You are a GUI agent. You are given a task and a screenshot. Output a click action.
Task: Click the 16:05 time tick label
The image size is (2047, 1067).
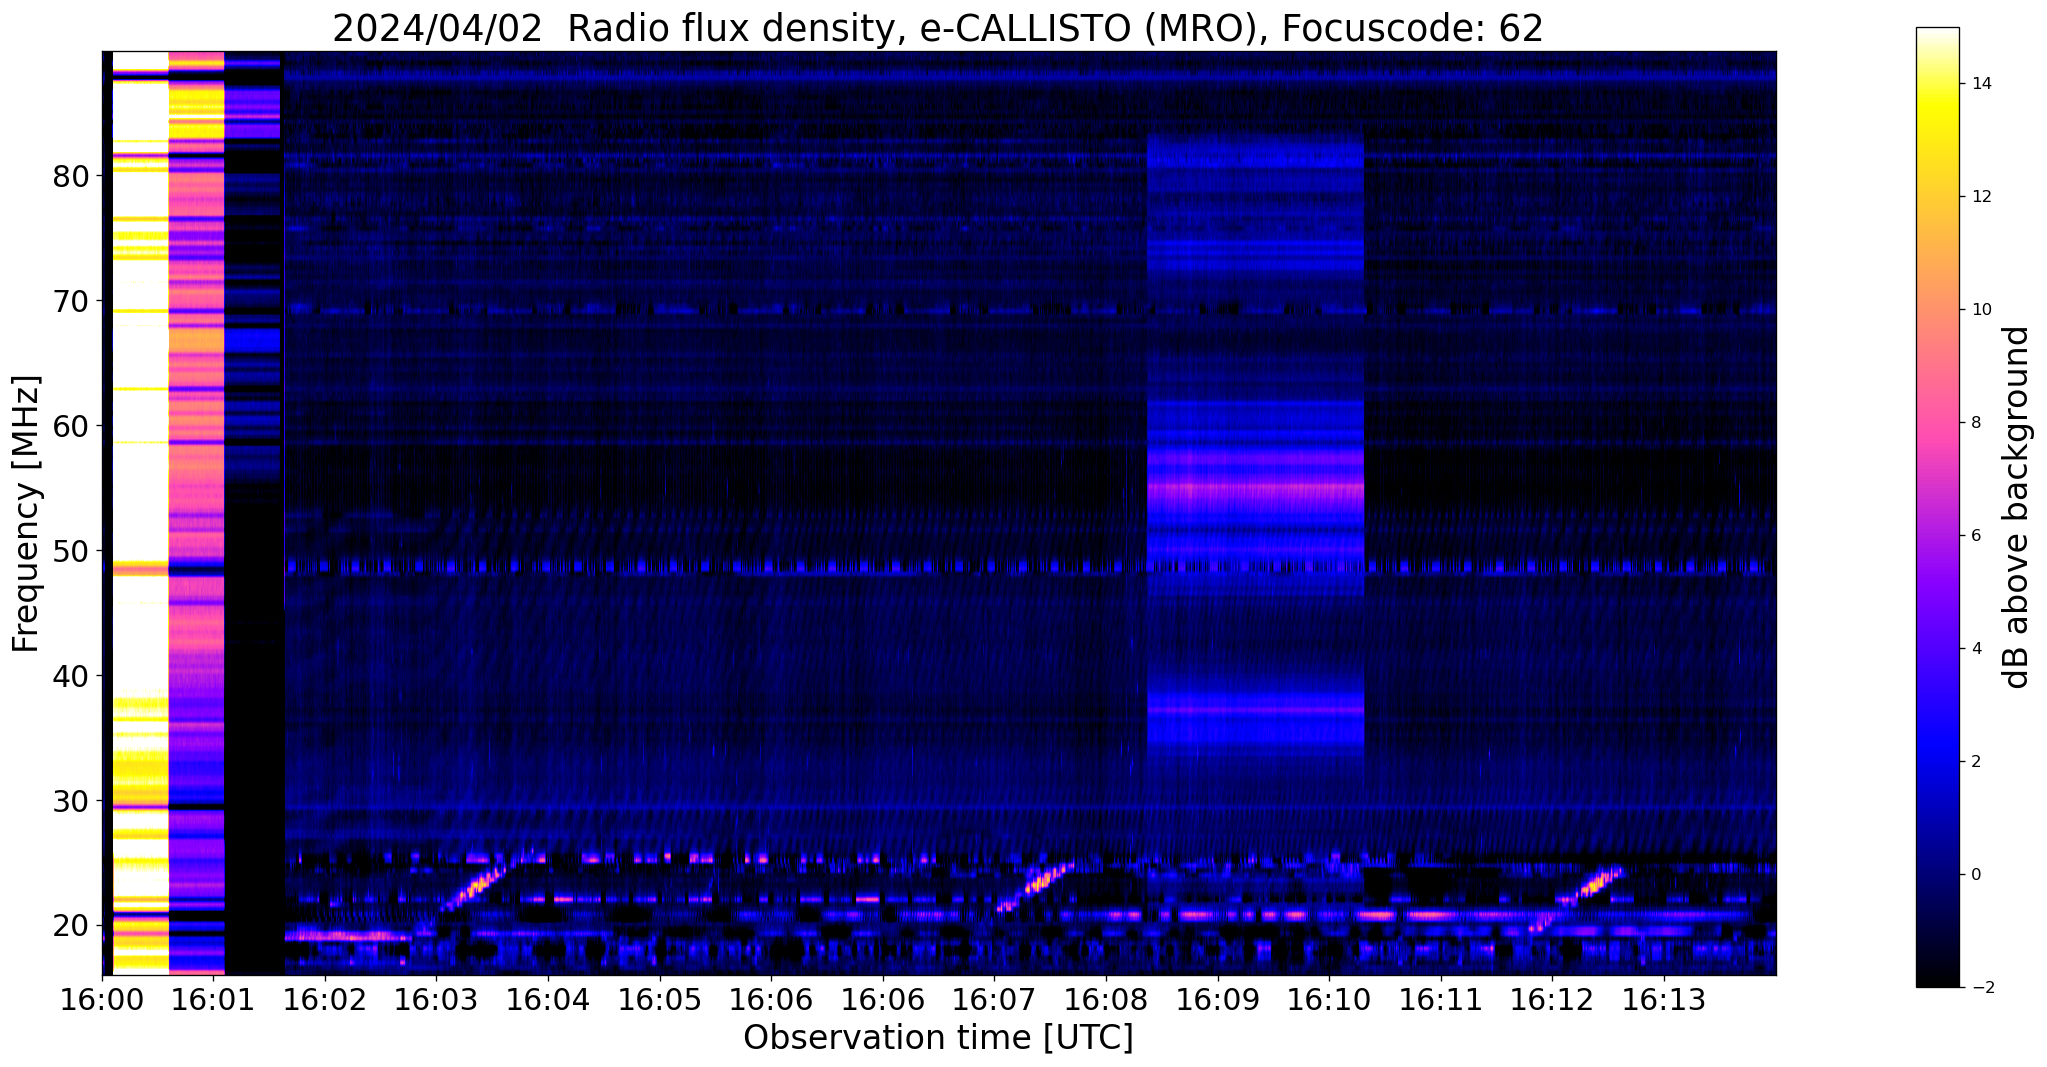coord(660,999)
